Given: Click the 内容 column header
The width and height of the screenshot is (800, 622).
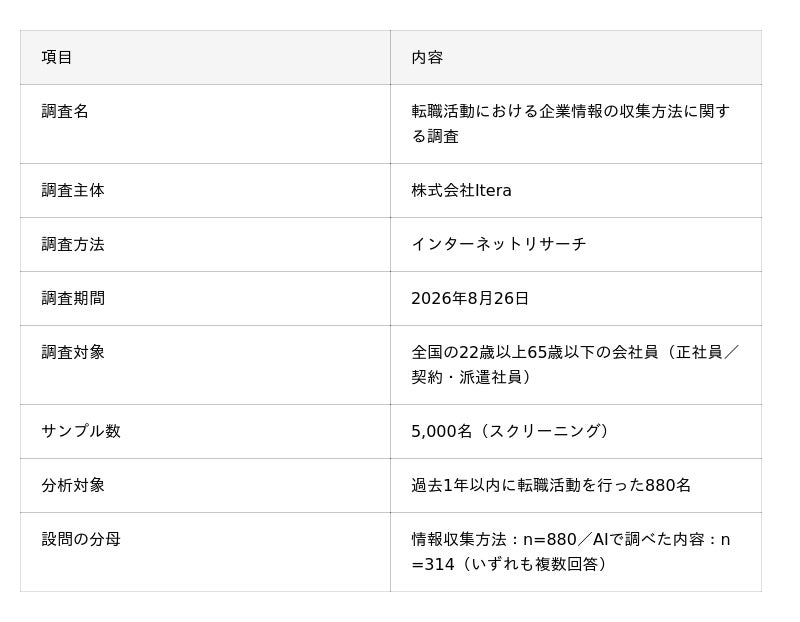Looking at the screenshot, I should [x=427, y=57].
